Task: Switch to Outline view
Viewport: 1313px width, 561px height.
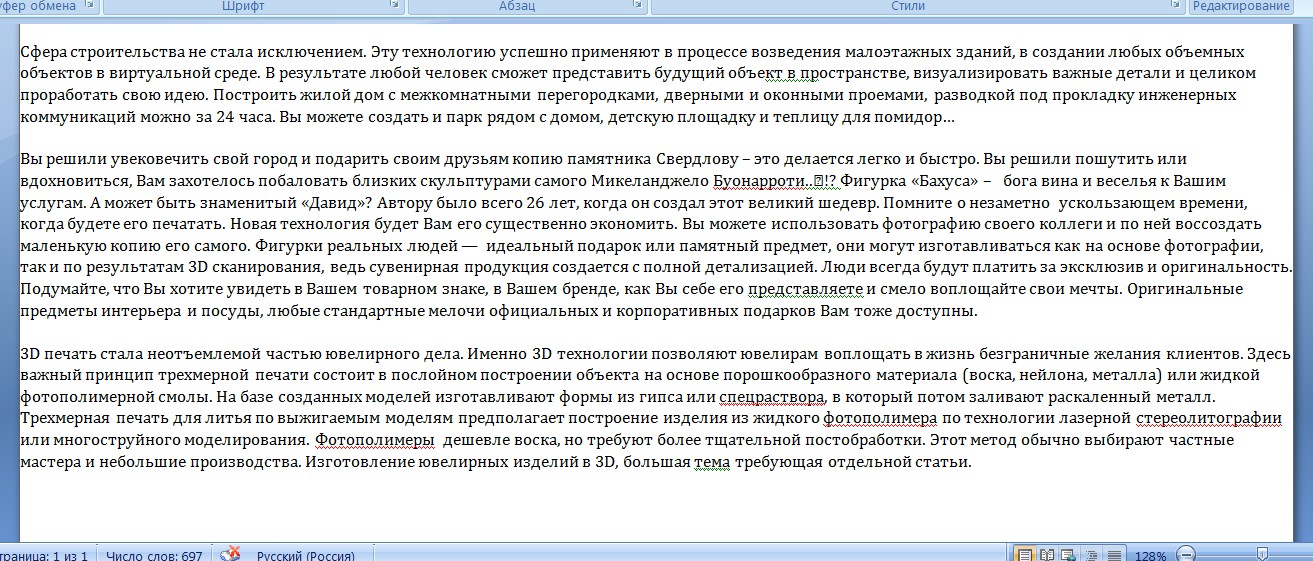Action: pyautogui.click(x=1091, y=555)
